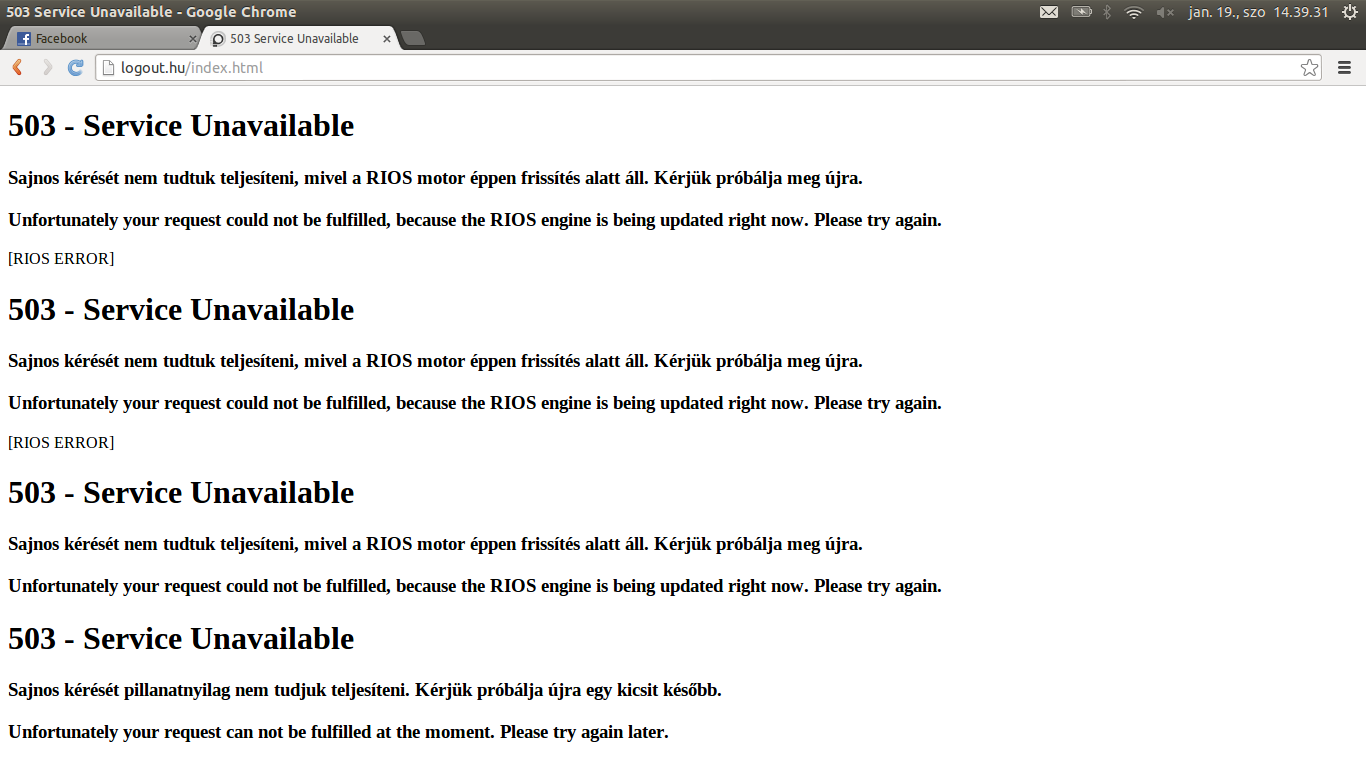Image resolution: width=1366 pixels, height=768 pixels.
Task: Click the address bar showing logout.hu/index.html
Action: pos(709,68)
